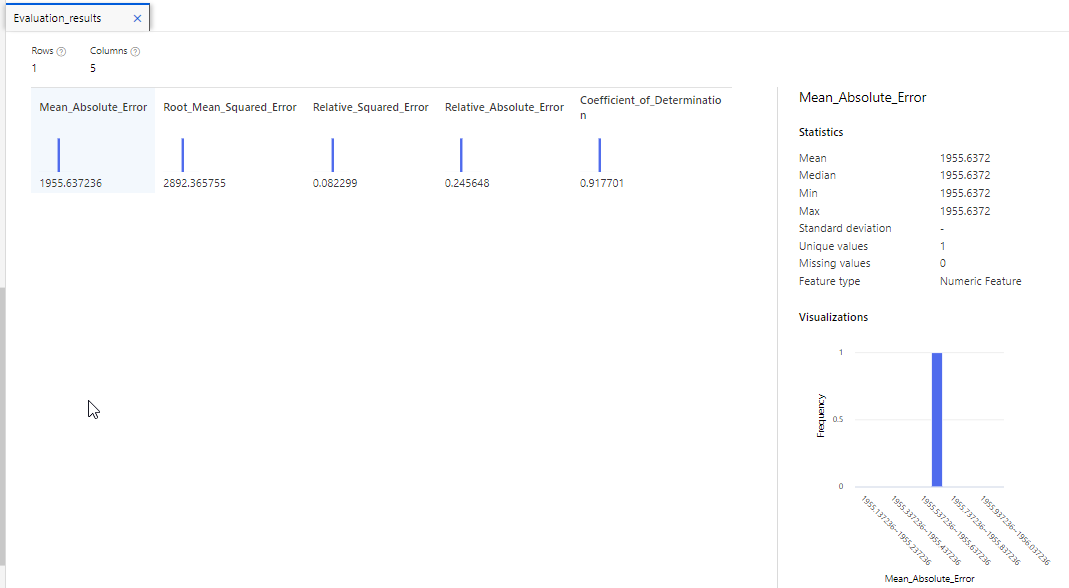Click the mini histogram under Mean_Absolute_Error
Viewport: 1069px width, 588px height.
click(59, 155)
